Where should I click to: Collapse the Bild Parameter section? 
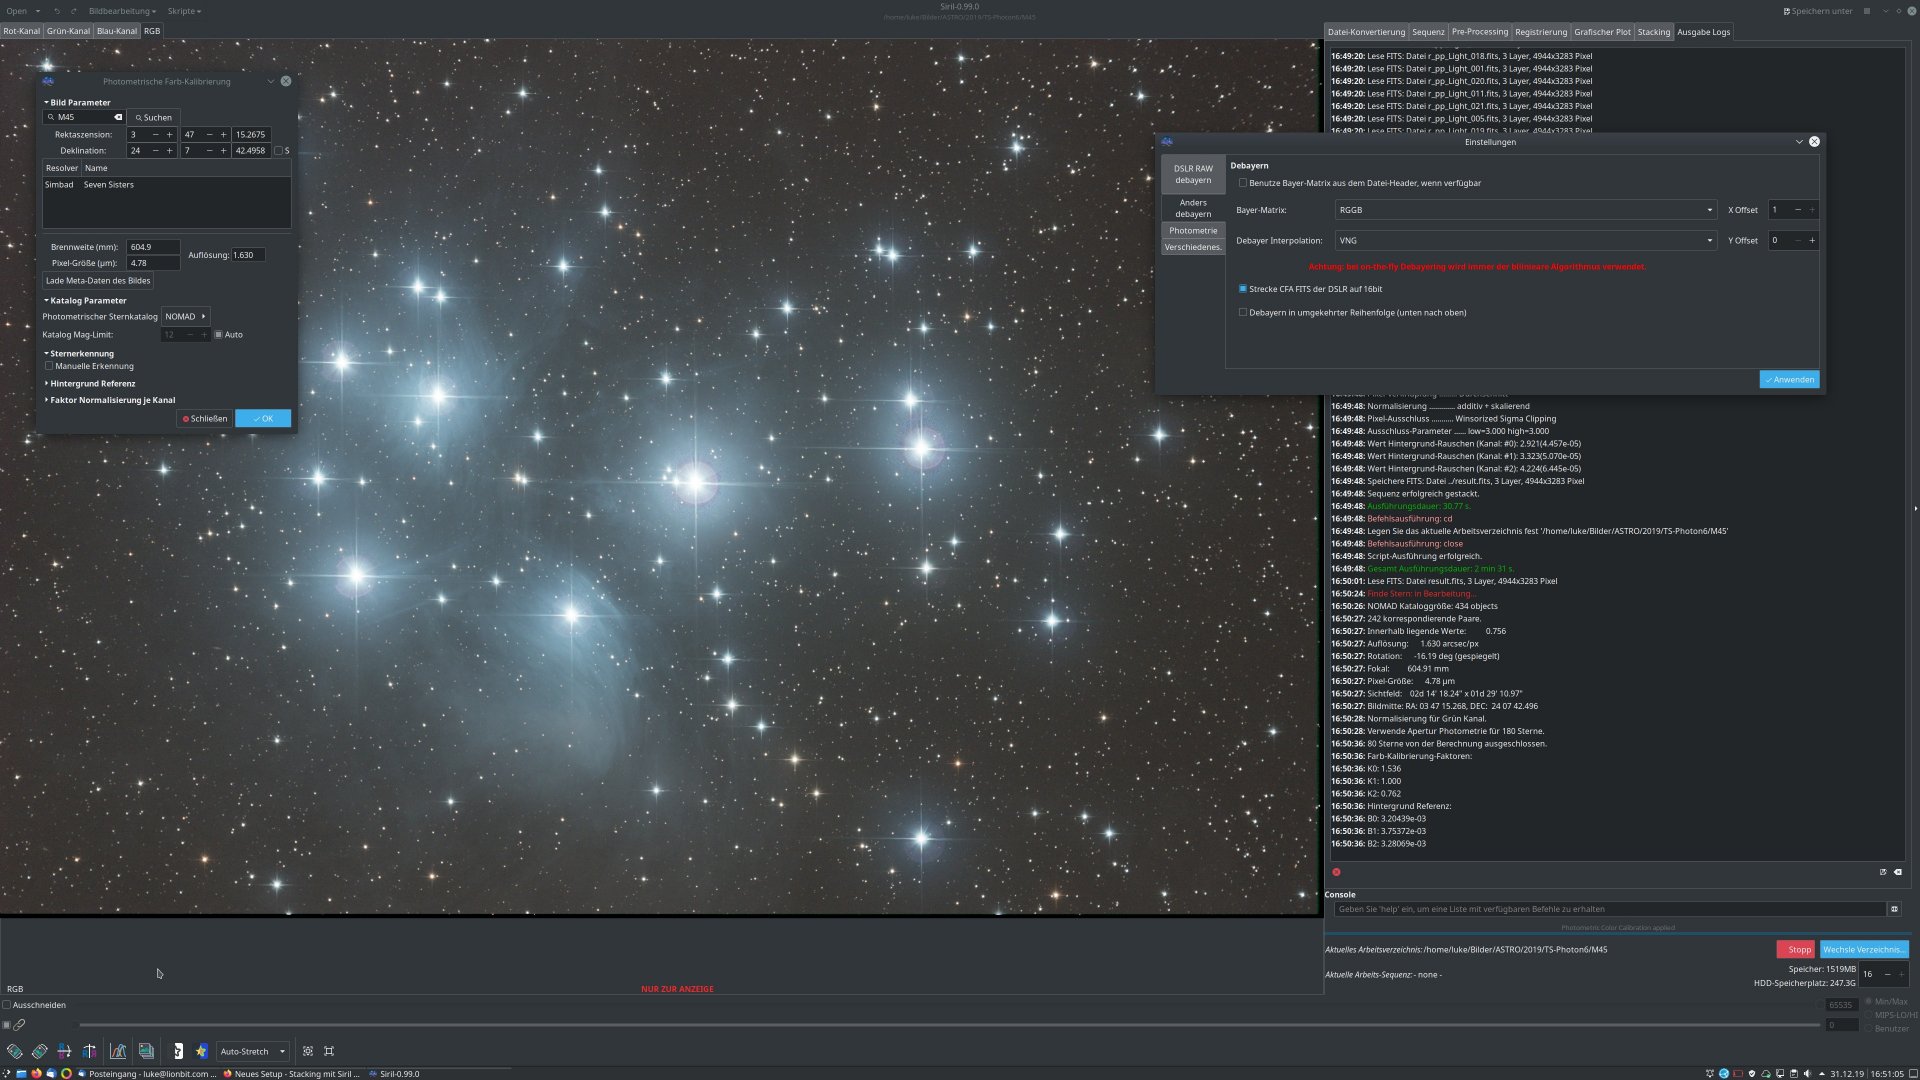(x=77, y=102)
